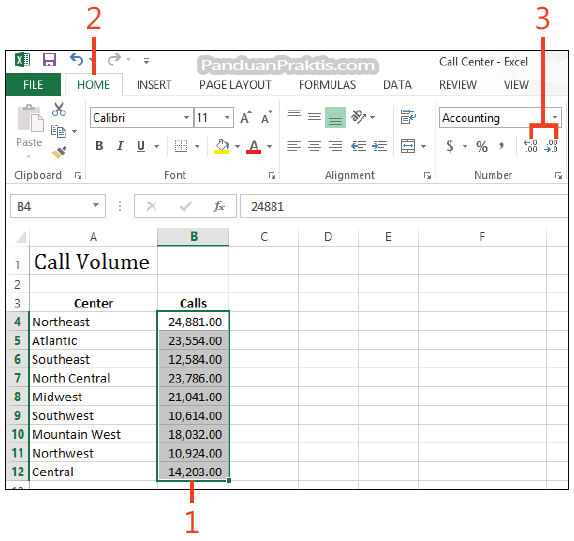Apply Comma Style
This screenshot has width=574, height=541.
point(501,146)
